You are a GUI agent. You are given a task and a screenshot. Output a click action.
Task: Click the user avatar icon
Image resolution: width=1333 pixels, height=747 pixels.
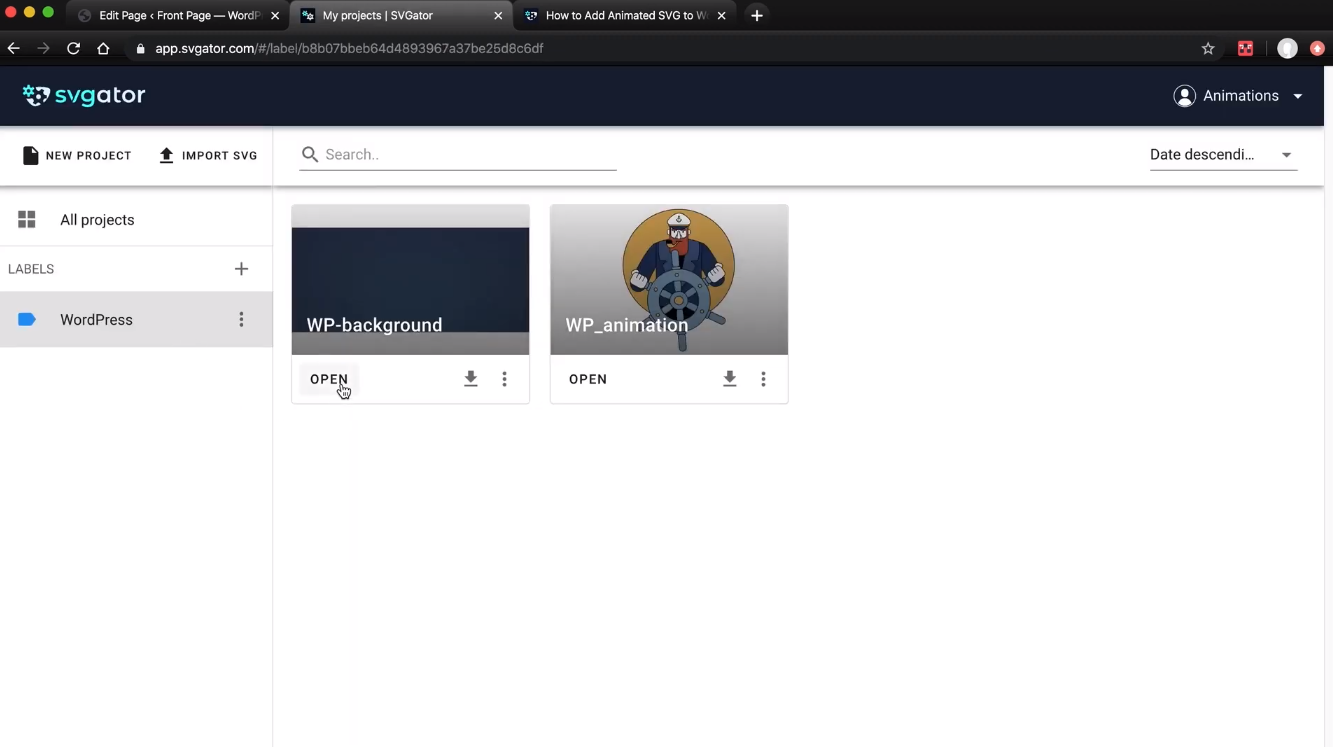tap(1185, 96)
